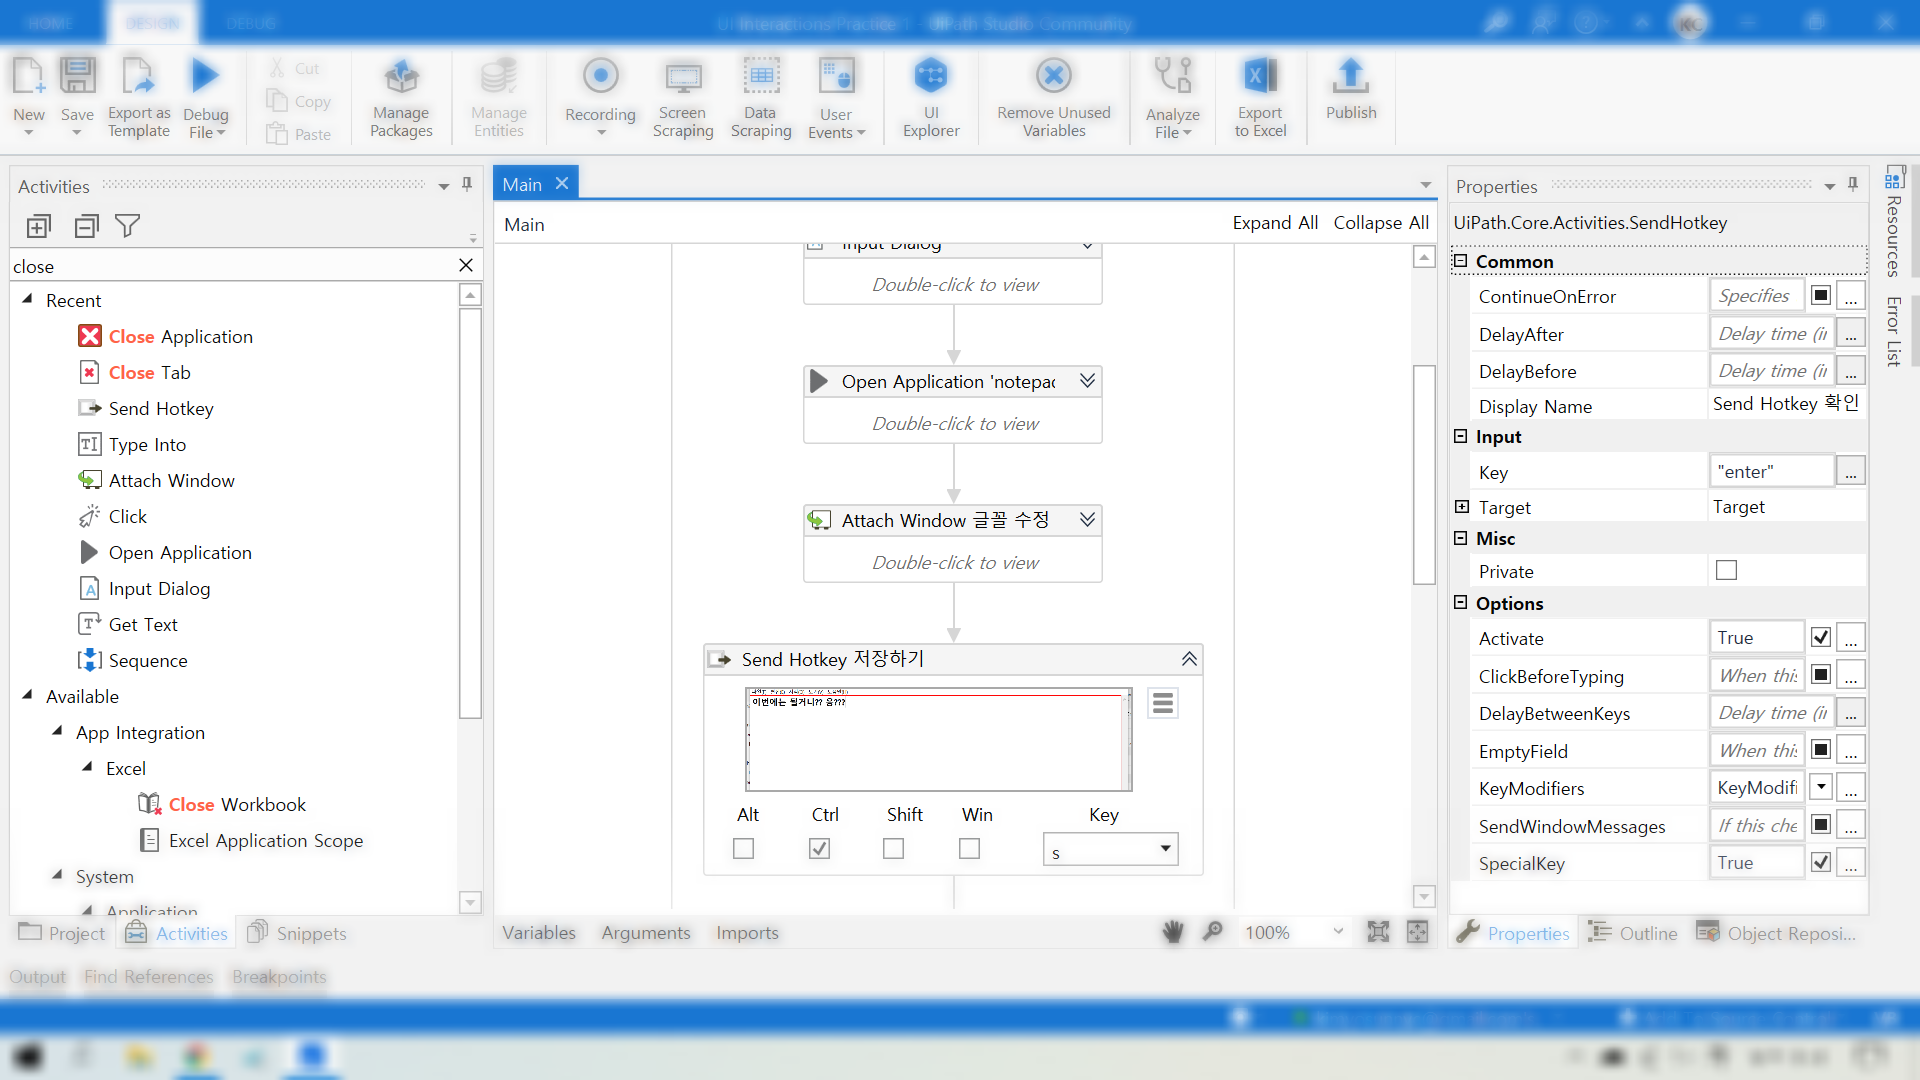Publish the project

pos(1351,90)
